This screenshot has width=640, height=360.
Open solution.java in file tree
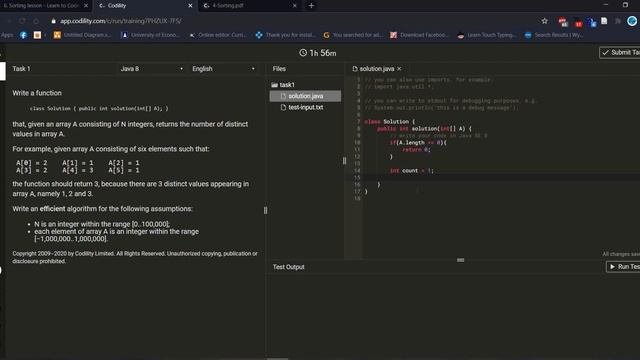click(305, 96)
